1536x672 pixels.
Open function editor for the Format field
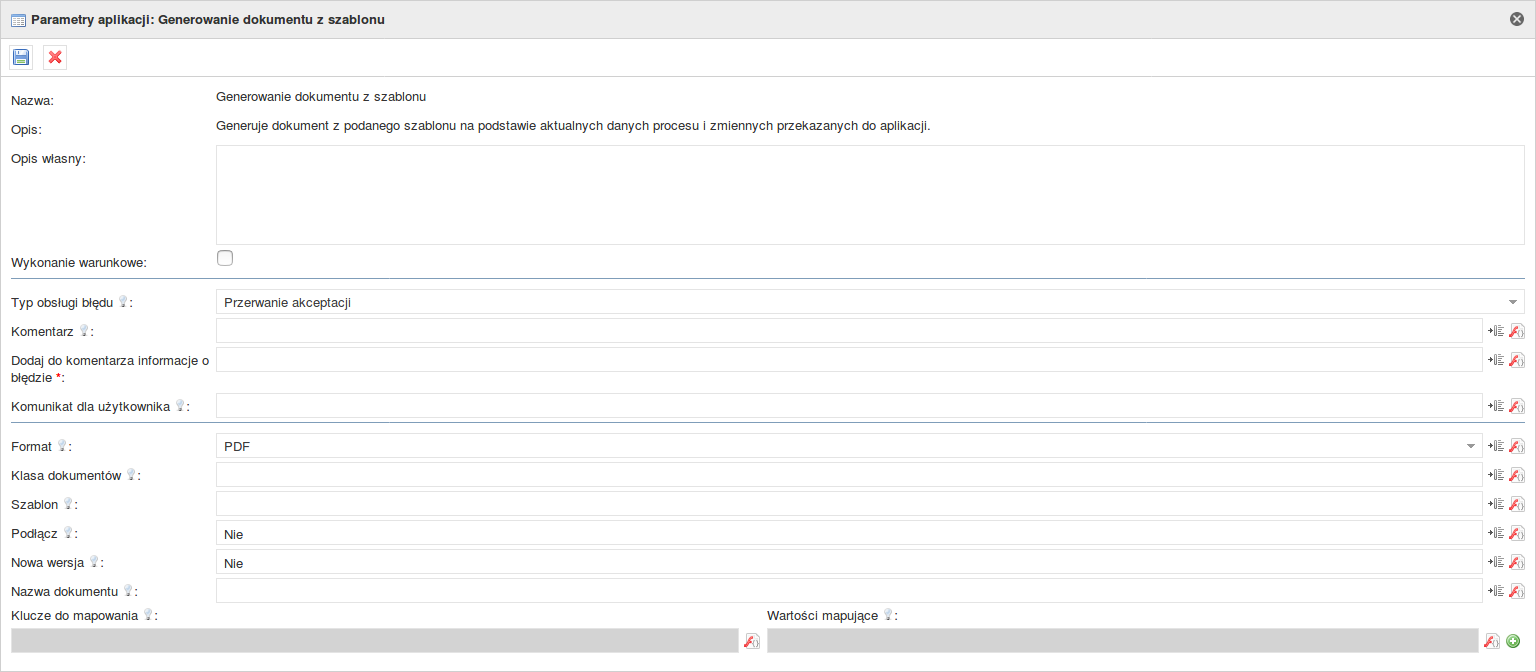pyautogui.click(x=1516, y=446)
